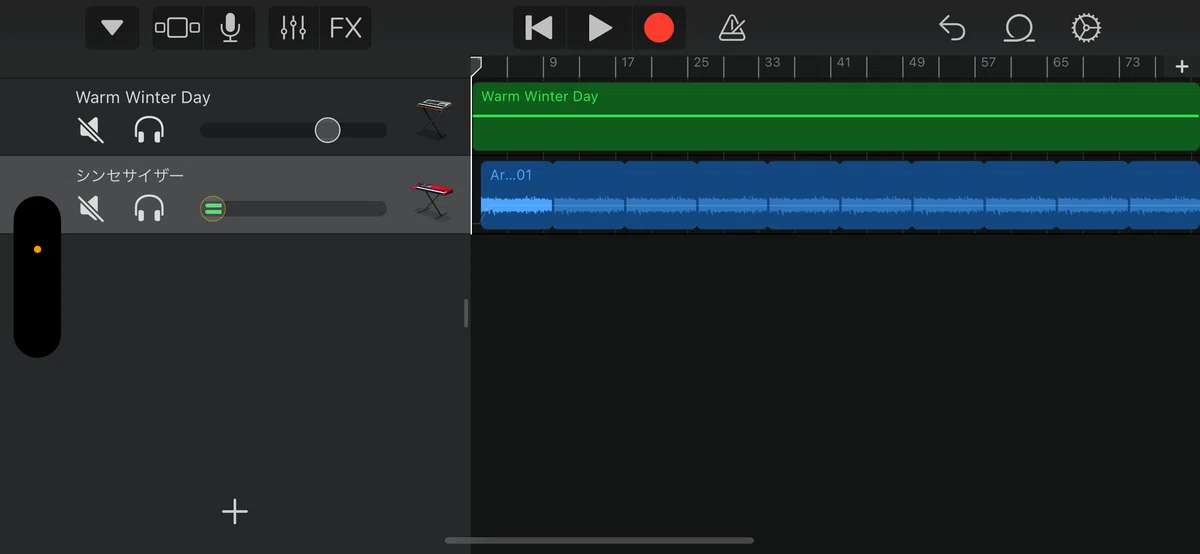Image resolution: width=1200 pixels, height=554 pixels.
Task: Move playhead to bar 49 on ruler
Action: pos(916,62)
